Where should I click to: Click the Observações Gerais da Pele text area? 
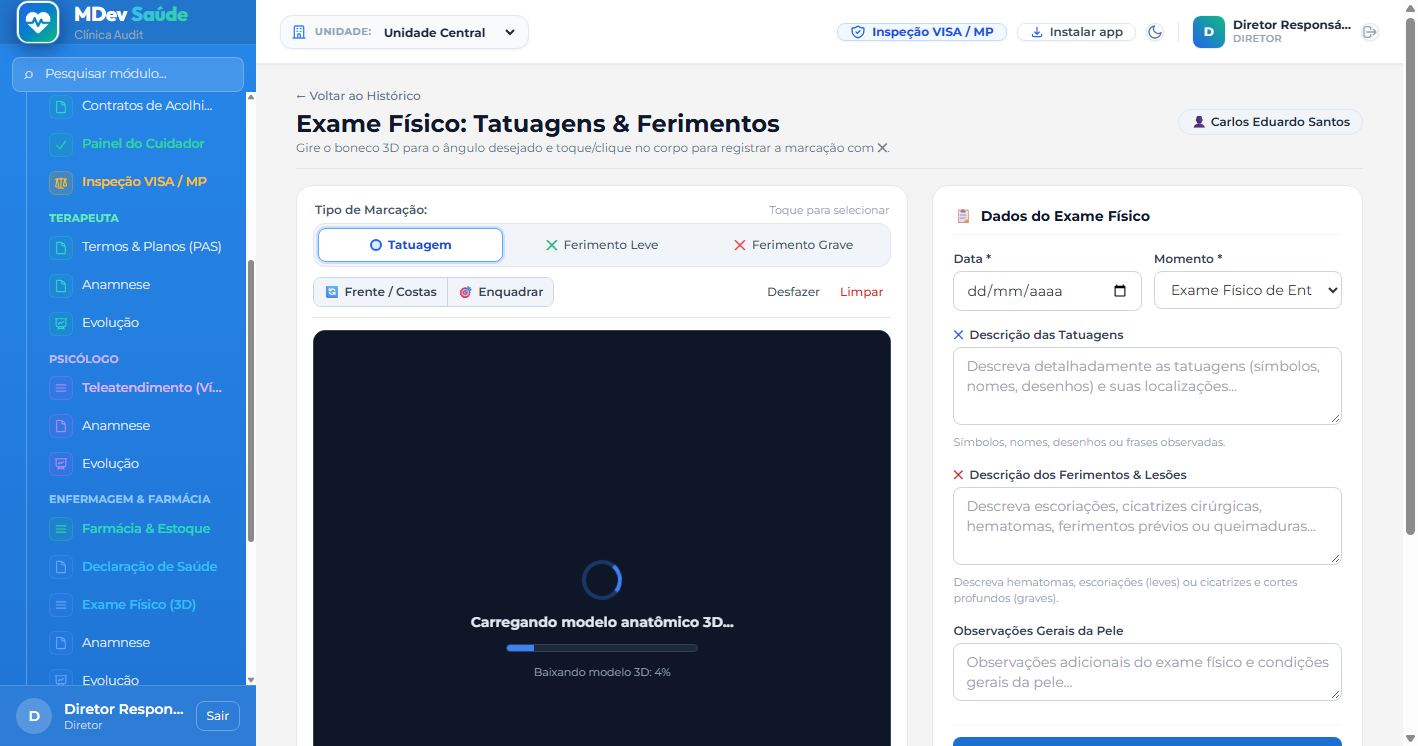(x=1147, y=672)
